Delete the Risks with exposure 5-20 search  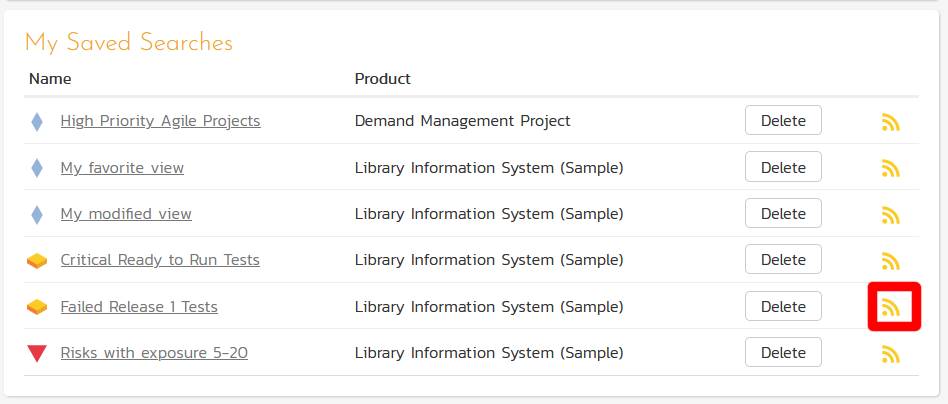coord(783,352)
